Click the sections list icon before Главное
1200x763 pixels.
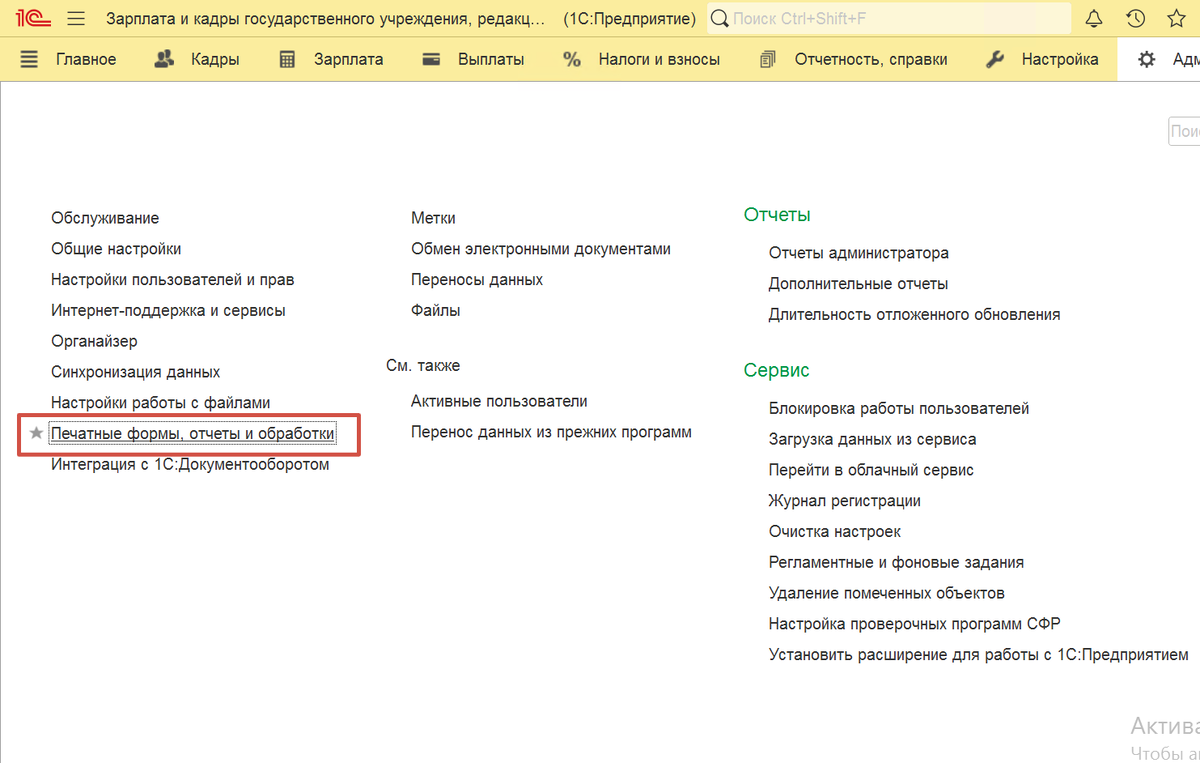[x=29, y=59]
